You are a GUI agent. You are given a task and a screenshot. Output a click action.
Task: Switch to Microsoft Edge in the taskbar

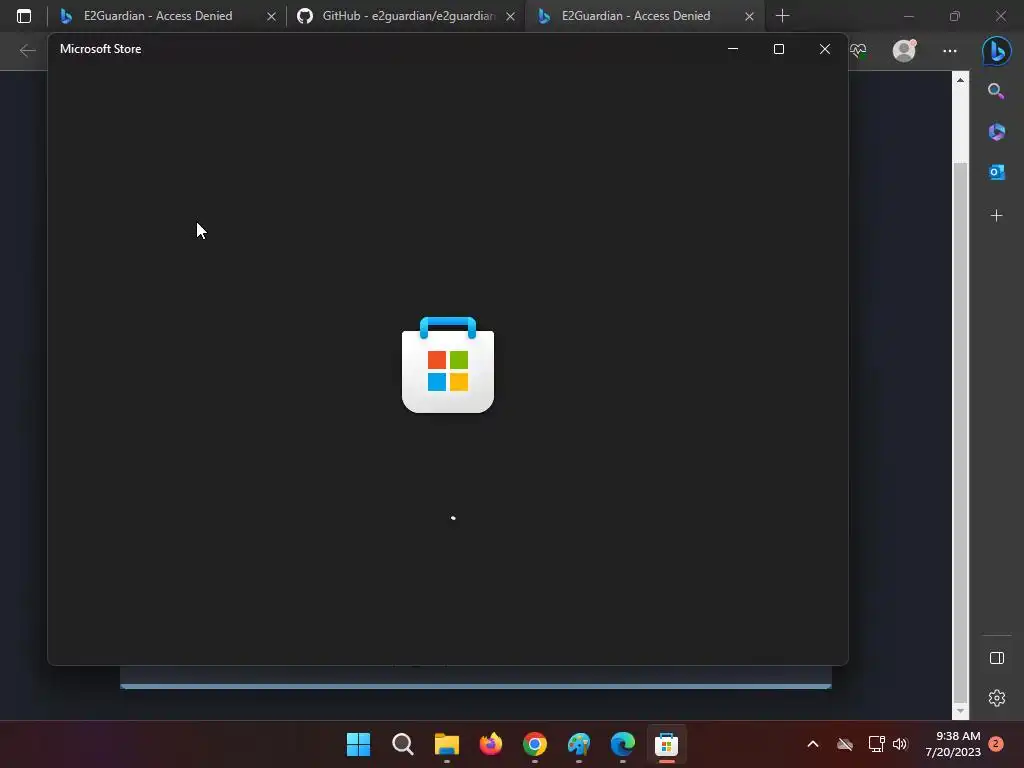click(x=622, y=744)
